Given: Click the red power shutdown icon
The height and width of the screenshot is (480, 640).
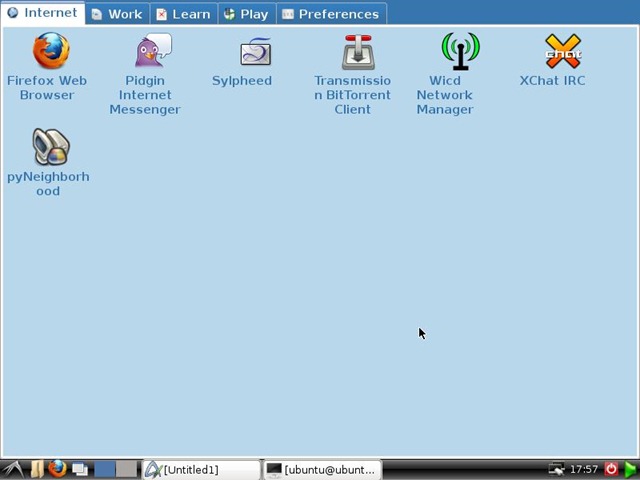Looking at the screenshot, I should click(611, 469).
